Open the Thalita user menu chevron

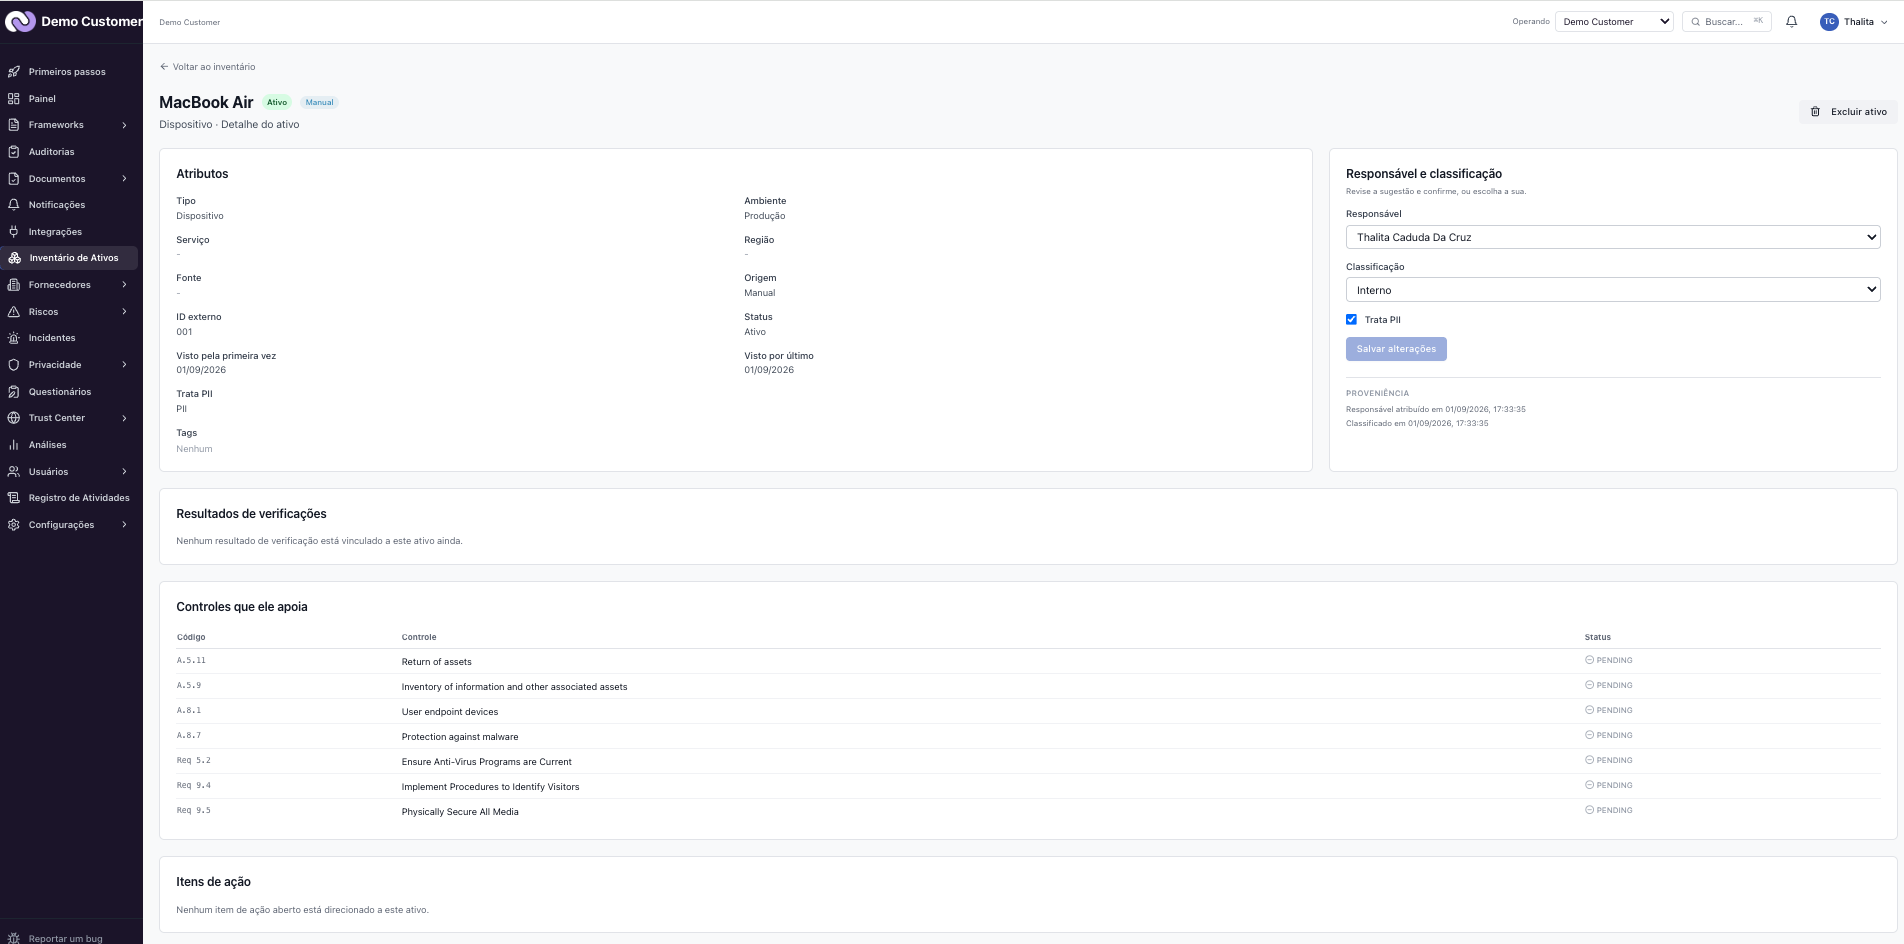click(x=1885, y=22)
